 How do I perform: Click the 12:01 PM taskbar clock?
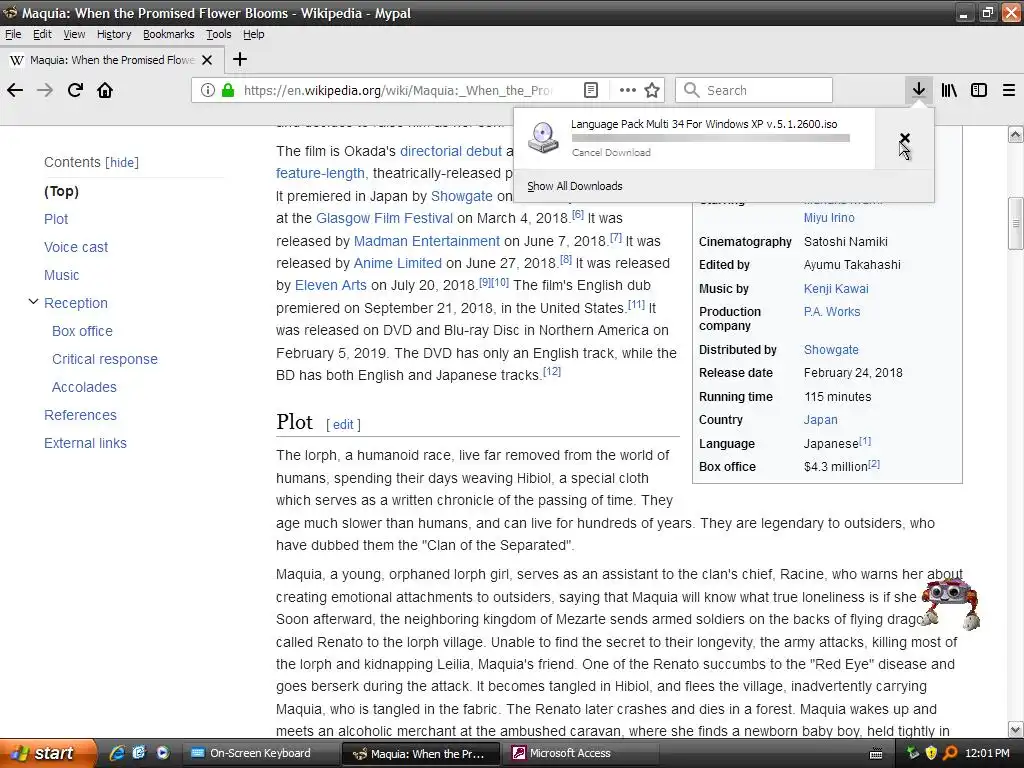coord(987,754)
